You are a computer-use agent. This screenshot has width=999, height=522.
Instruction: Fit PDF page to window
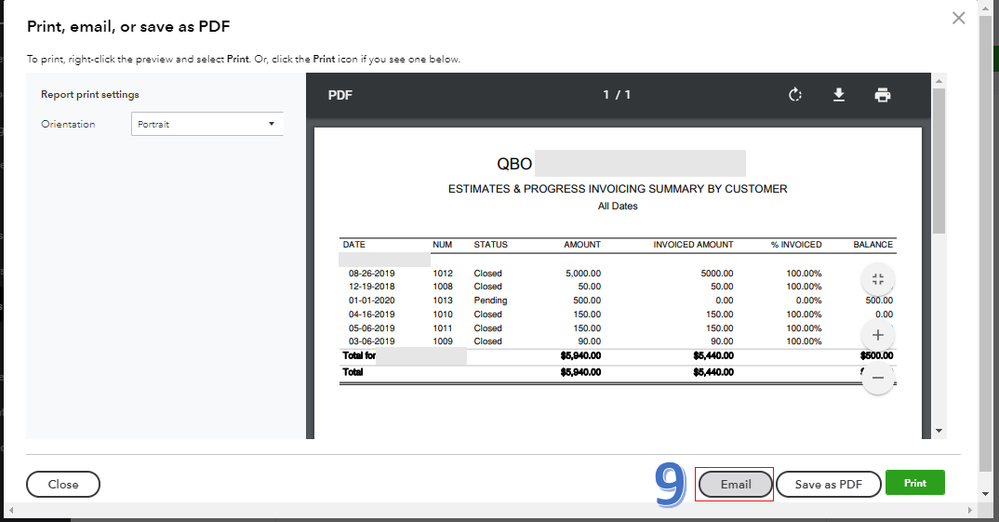pos(878,279)
